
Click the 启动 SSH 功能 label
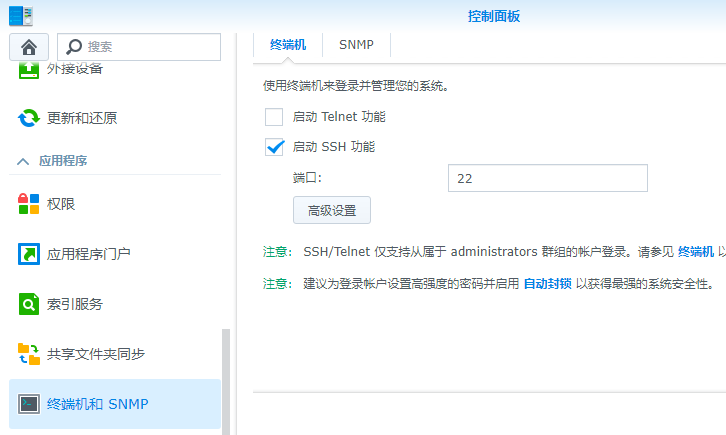(x=334, y=147)
